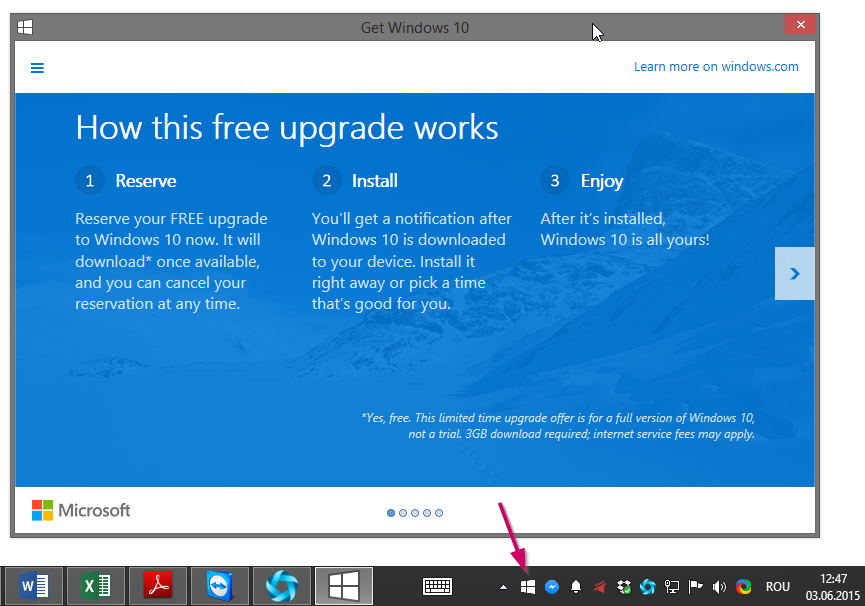
Task: Click the bell notification tray icon
Action: 576,587
